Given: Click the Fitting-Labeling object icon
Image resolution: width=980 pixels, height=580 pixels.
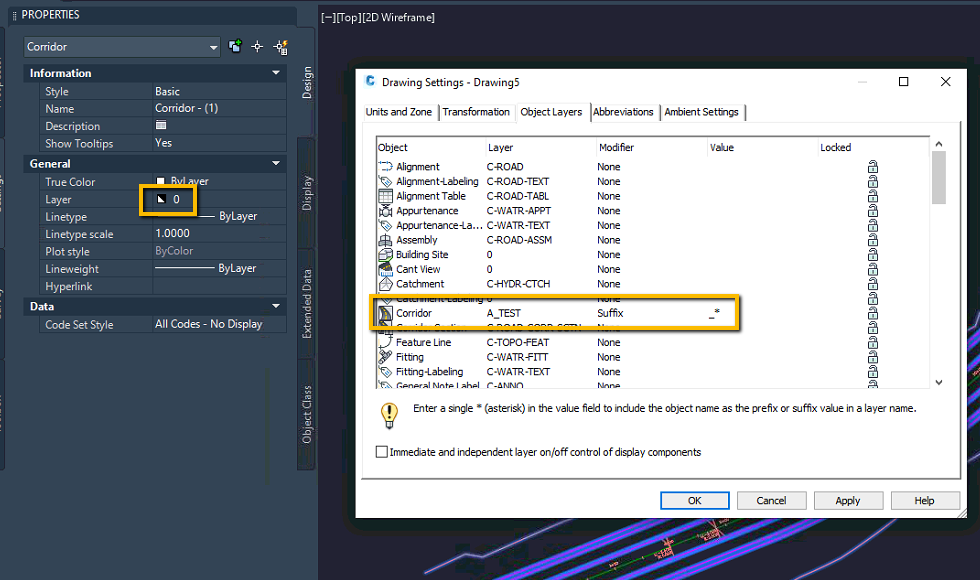Looking at the screenshot, I should pos(386,372).
